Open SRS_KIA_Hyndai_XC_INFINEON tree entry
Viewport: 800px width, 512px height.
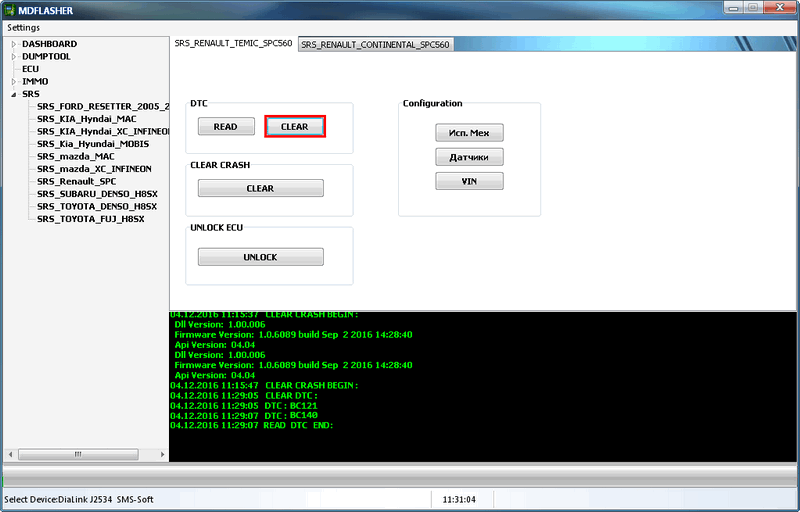click(103, 132)
